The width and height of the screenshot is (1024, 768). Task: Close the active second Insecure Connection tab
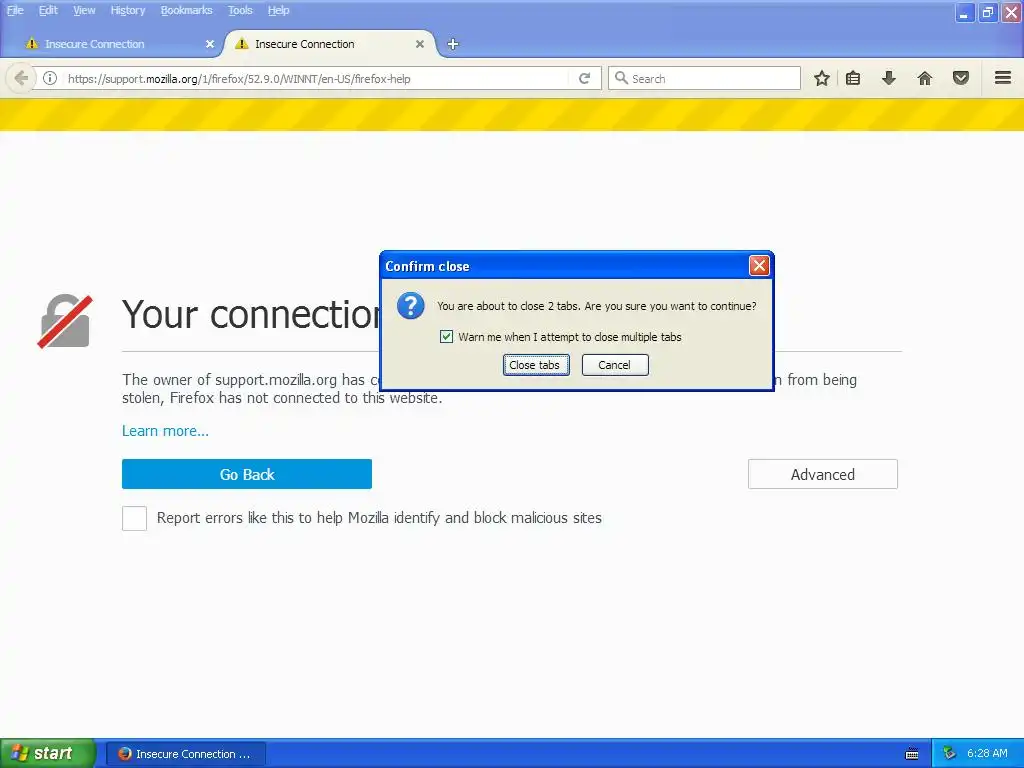coord(420,44)
